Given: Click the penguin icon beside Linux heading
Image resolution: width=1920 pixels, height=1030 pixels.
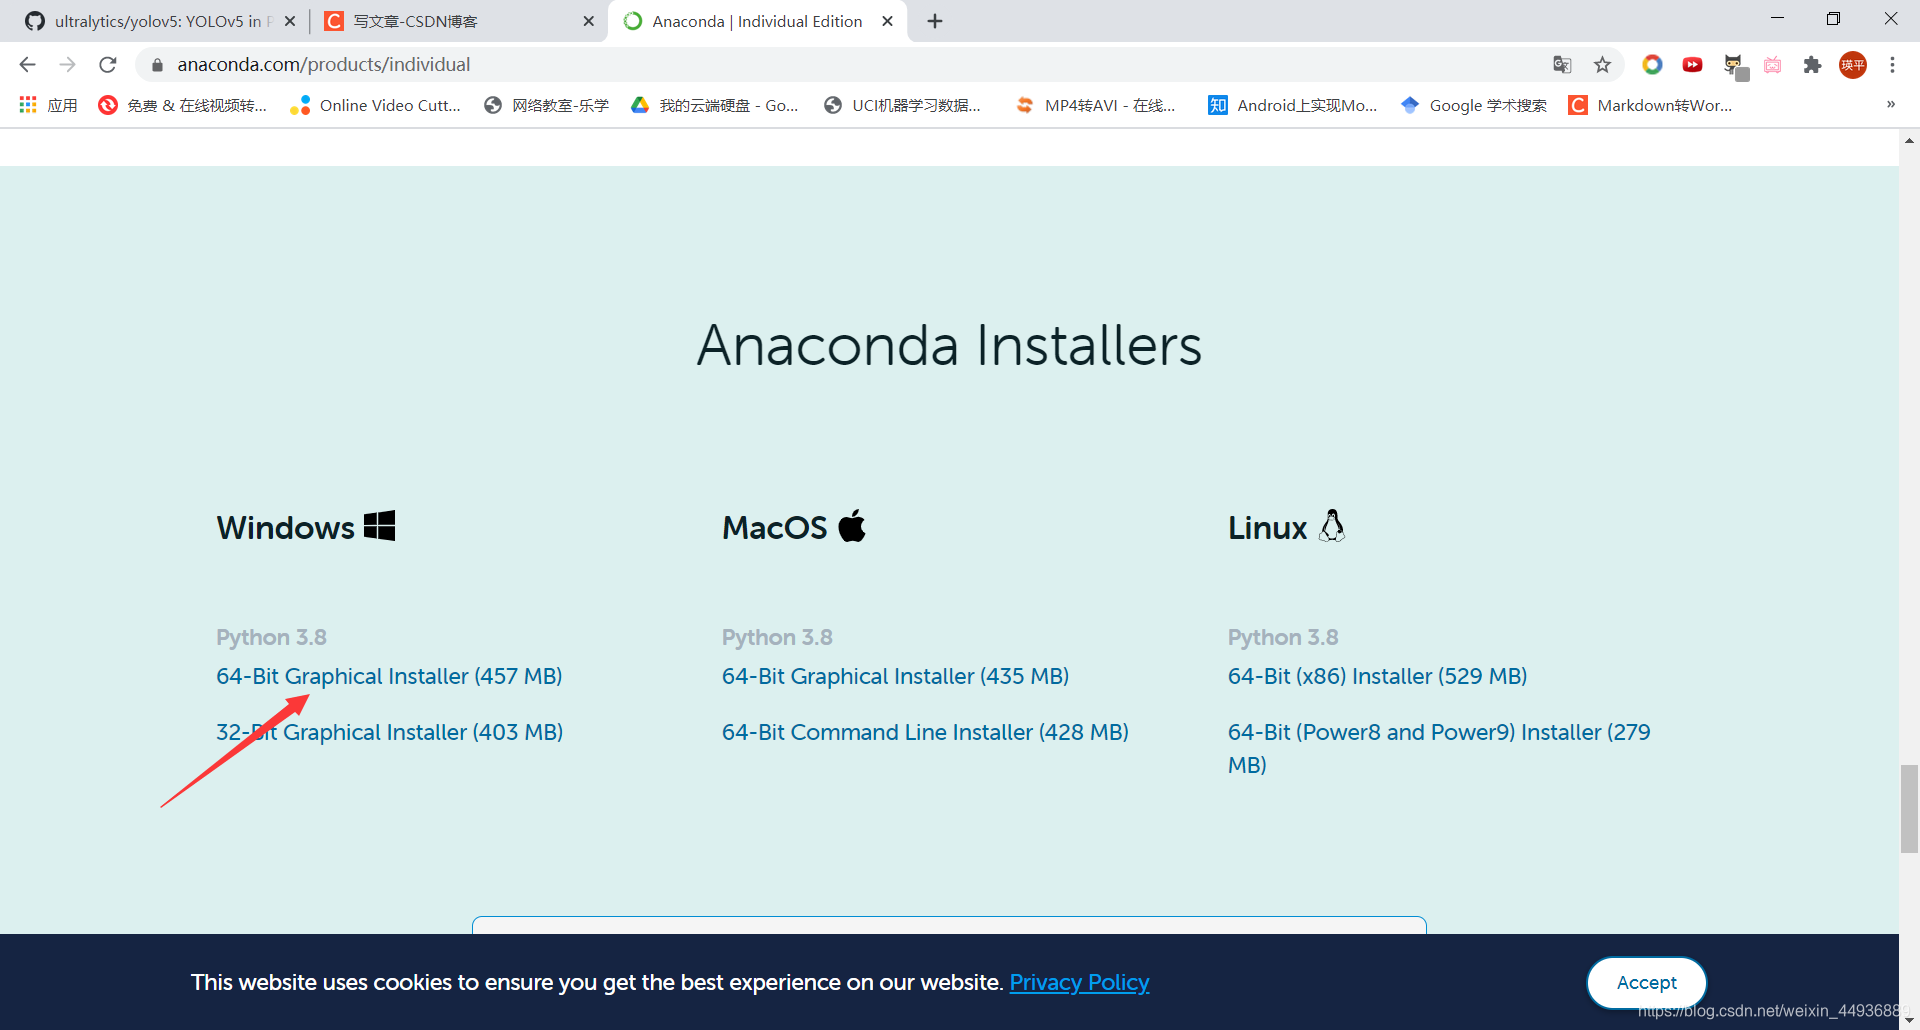Looking at the screenshot, I should [1332, 525].
